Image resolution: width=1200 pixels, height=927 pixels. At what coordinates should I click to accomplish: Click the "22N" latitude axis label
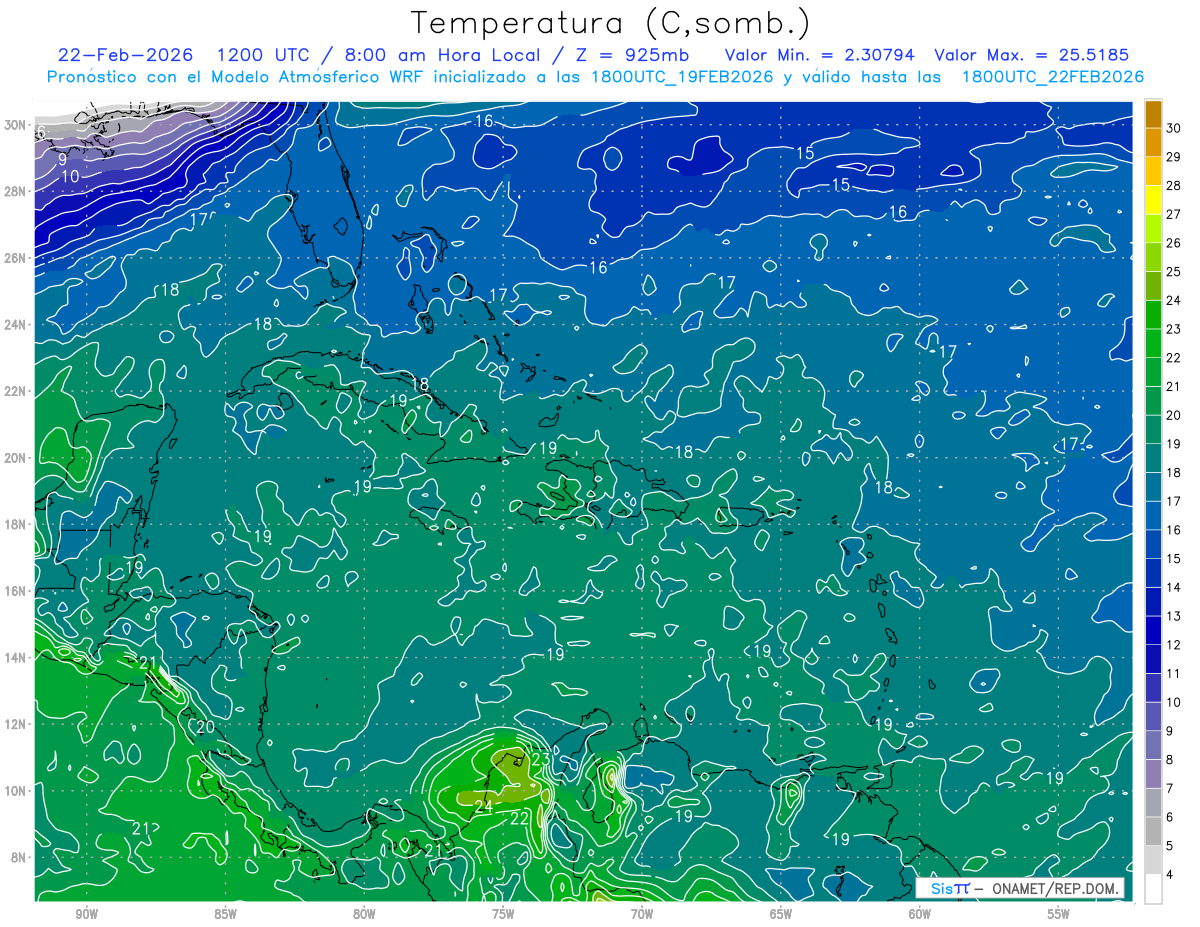click(15, 391)
